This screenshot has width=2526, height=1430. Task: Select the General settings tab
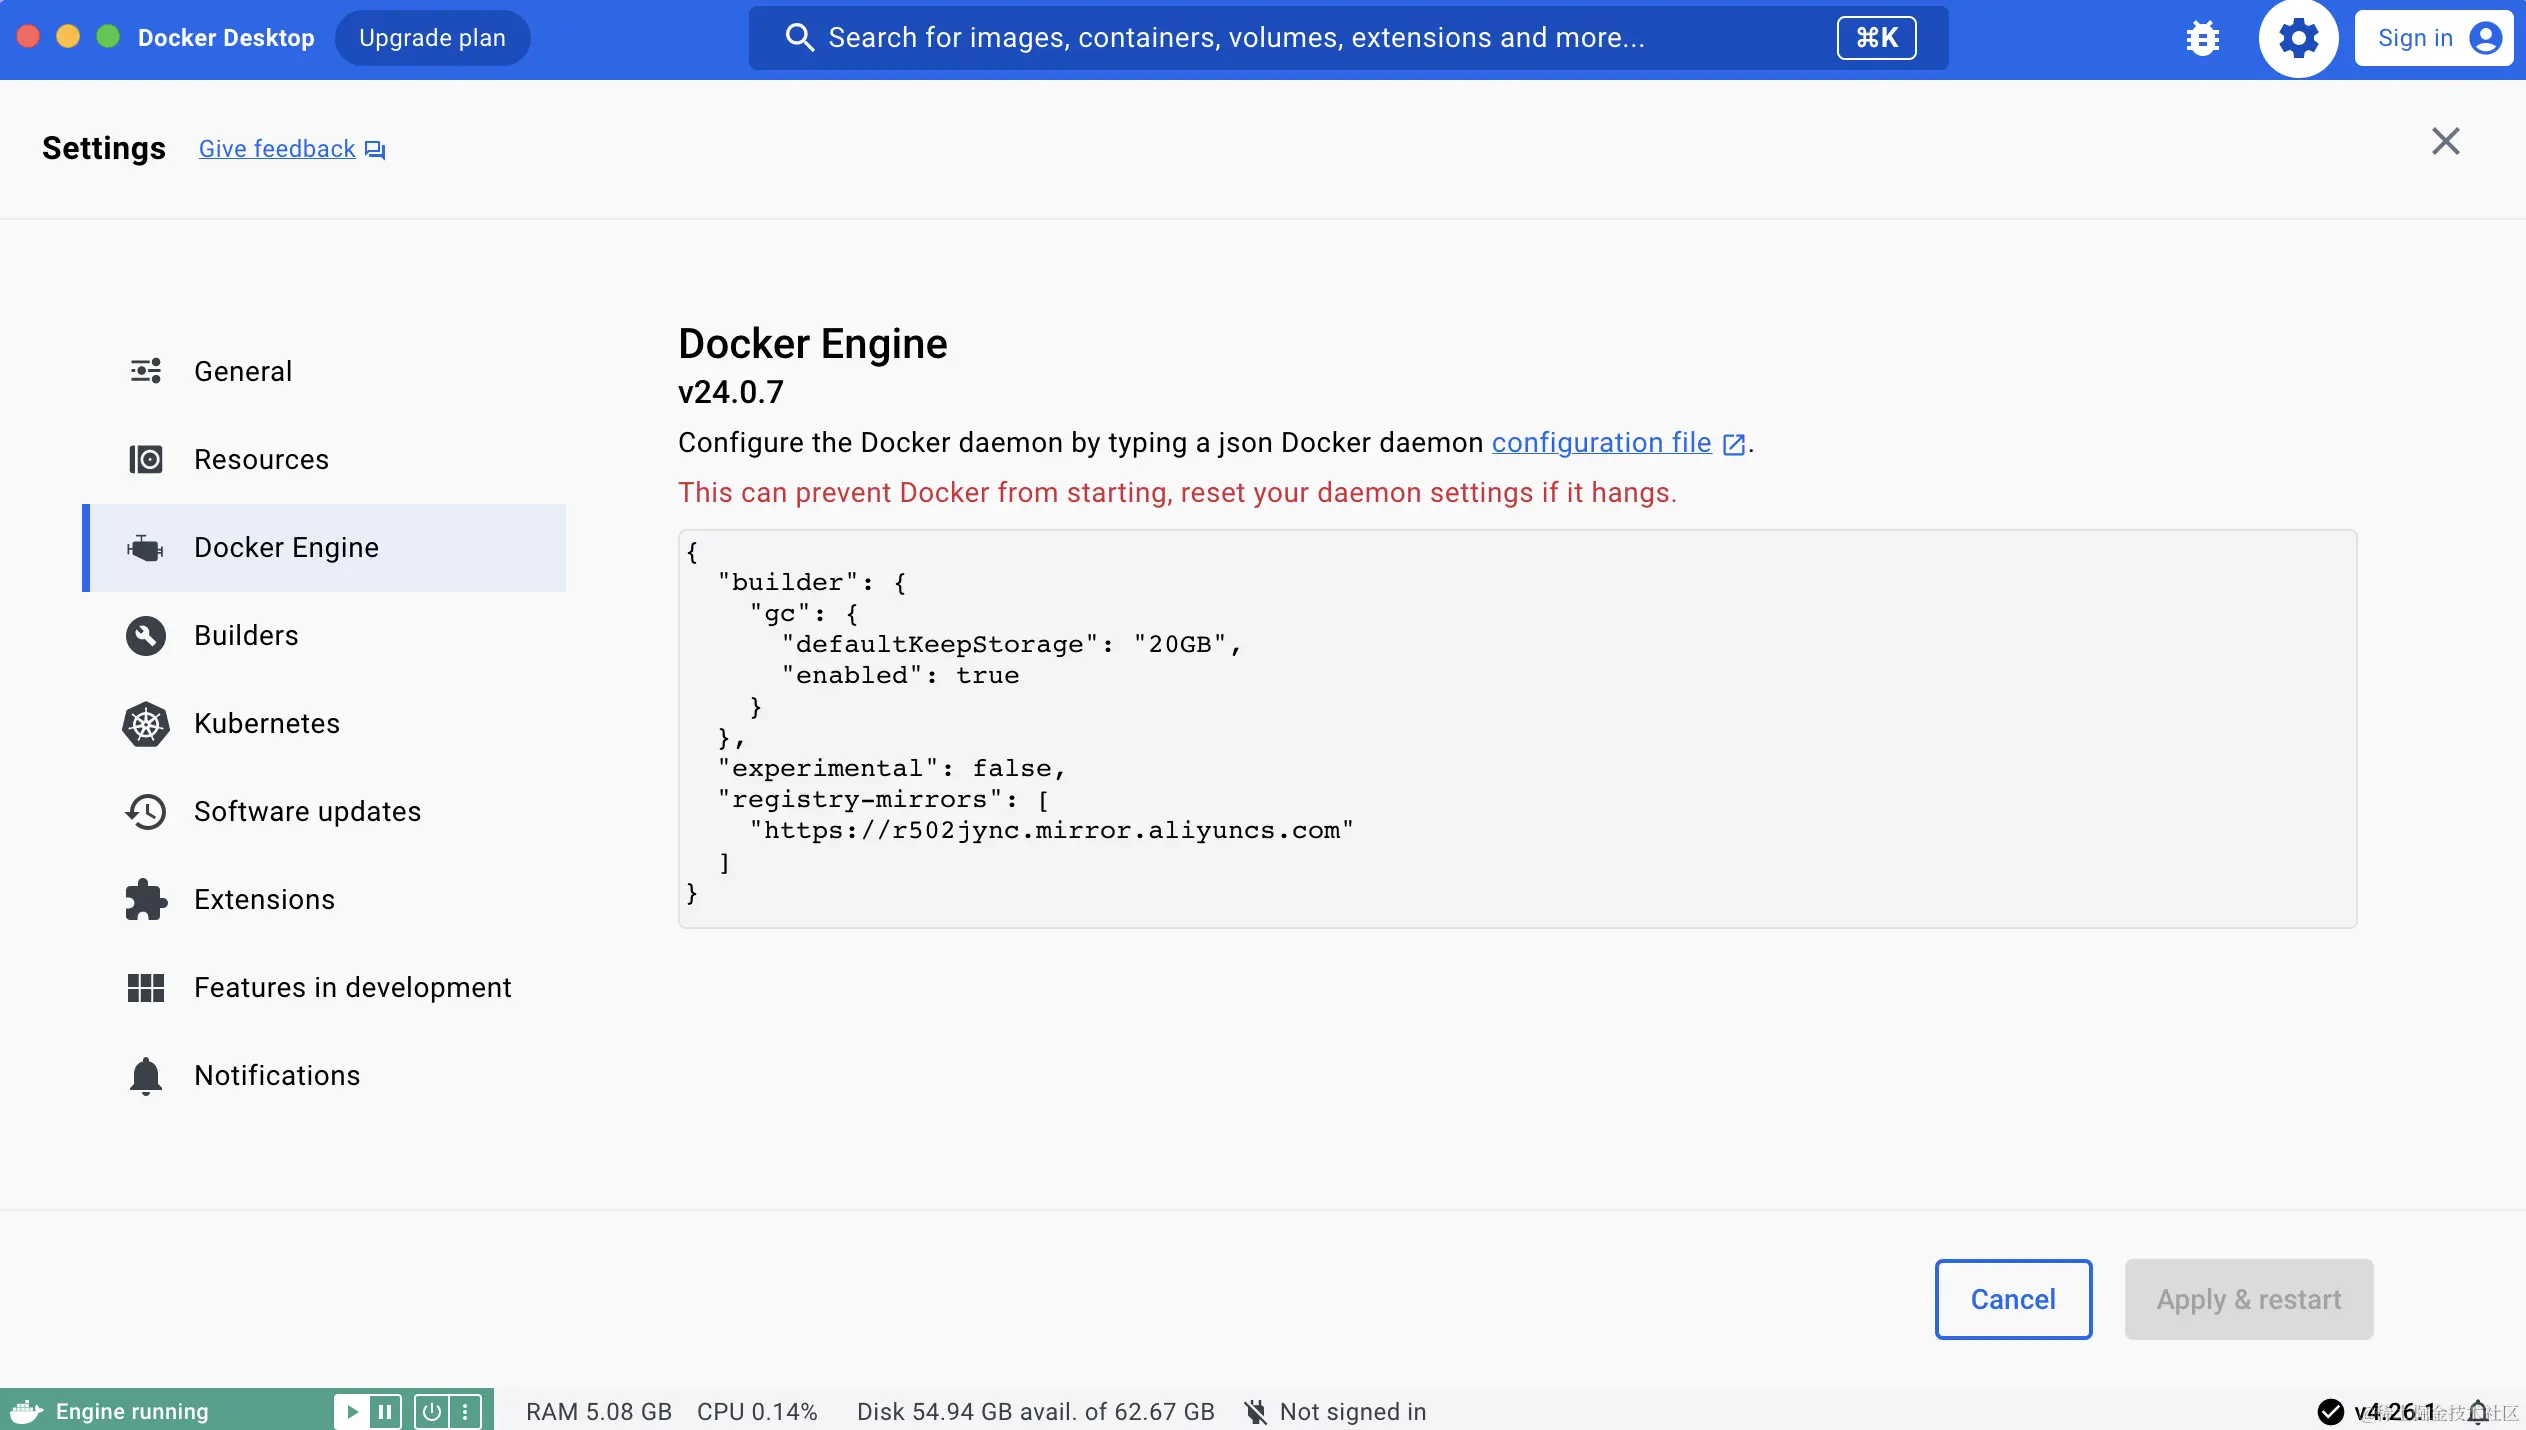pyautogui.click(x=243, y=371)
